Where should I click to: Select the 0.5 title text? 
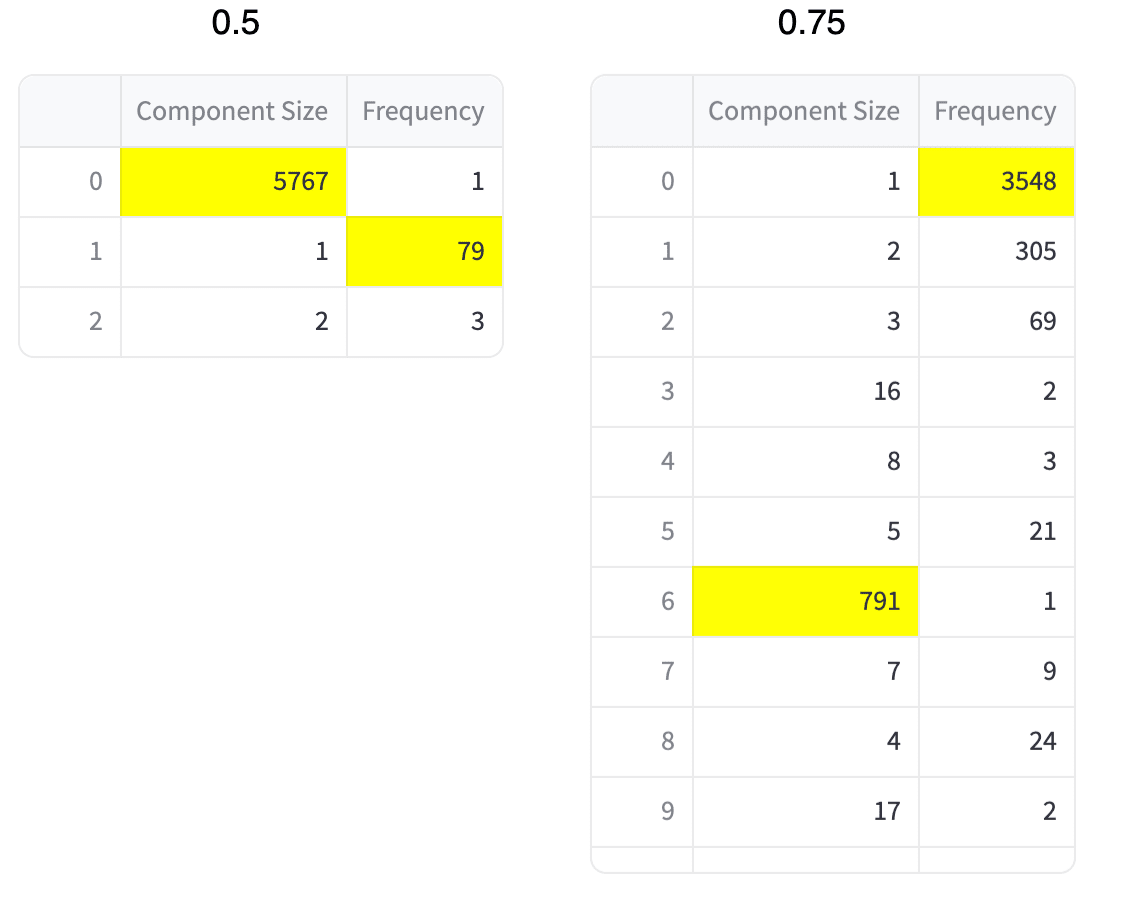pos(235,23)
